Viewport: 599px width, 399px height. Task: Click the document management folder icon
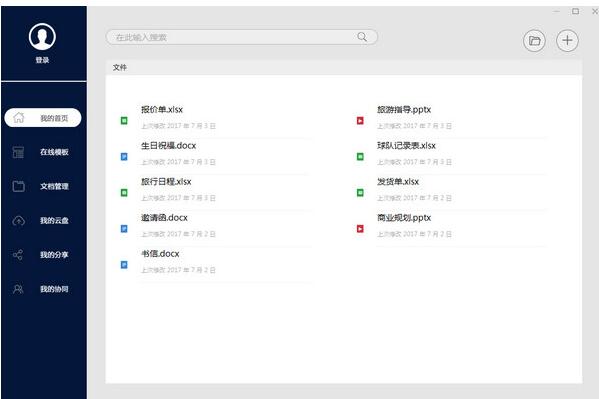[x=18, y=186]
